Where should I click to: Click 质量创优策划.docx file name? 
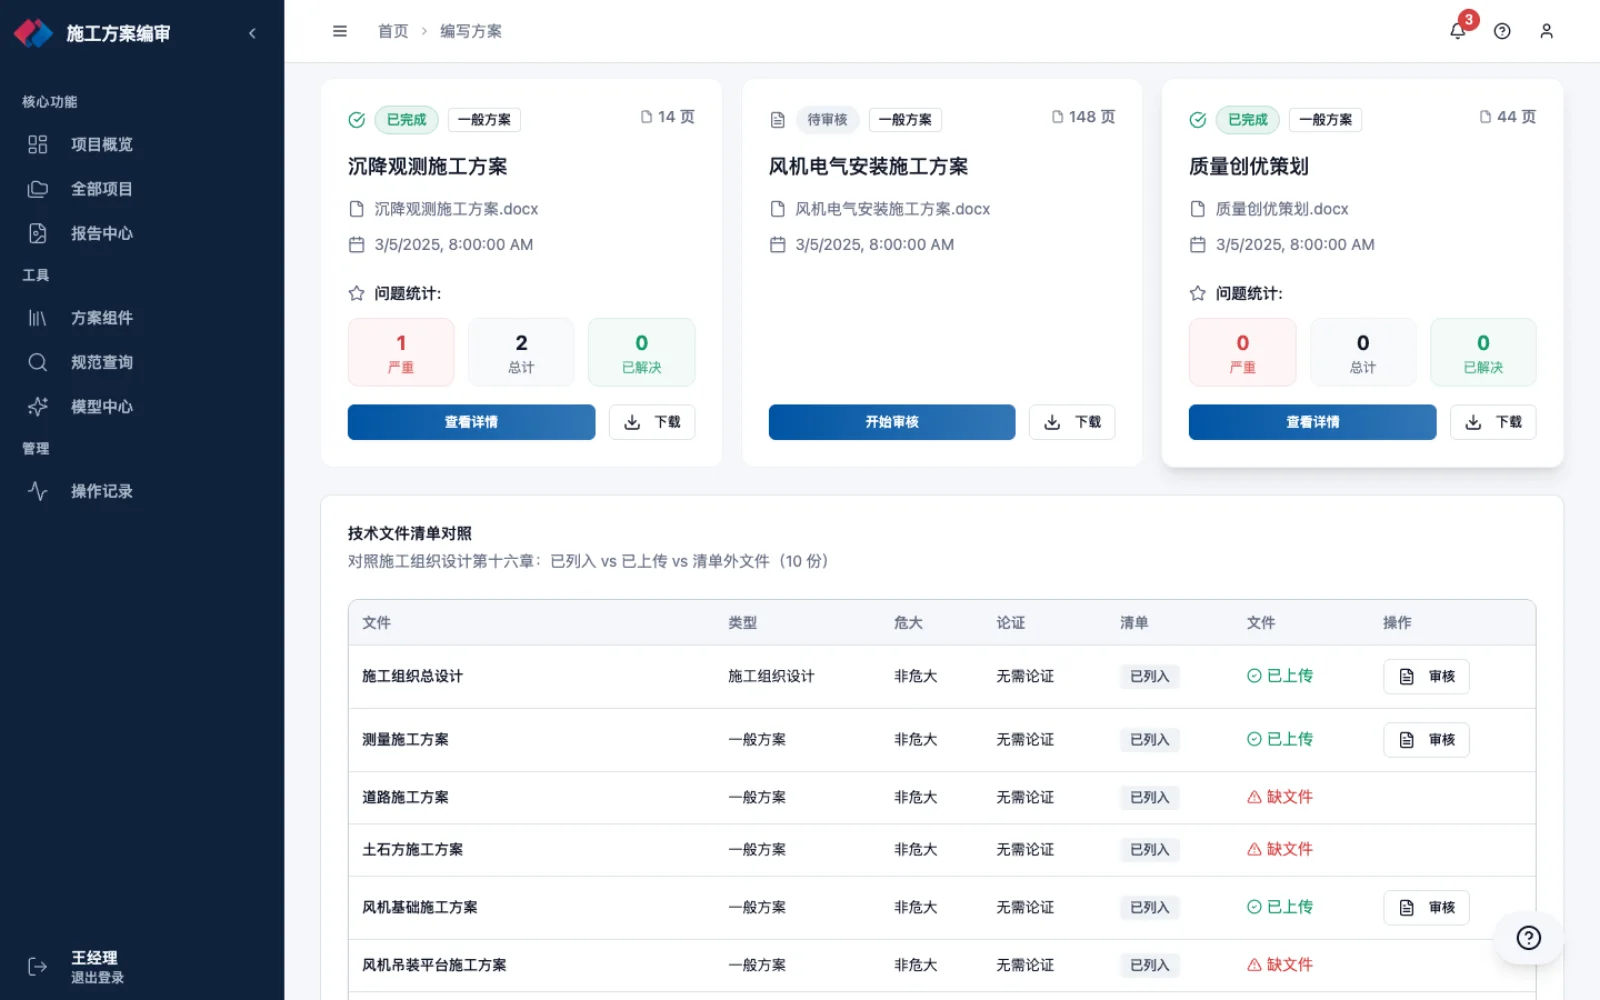1282,209
